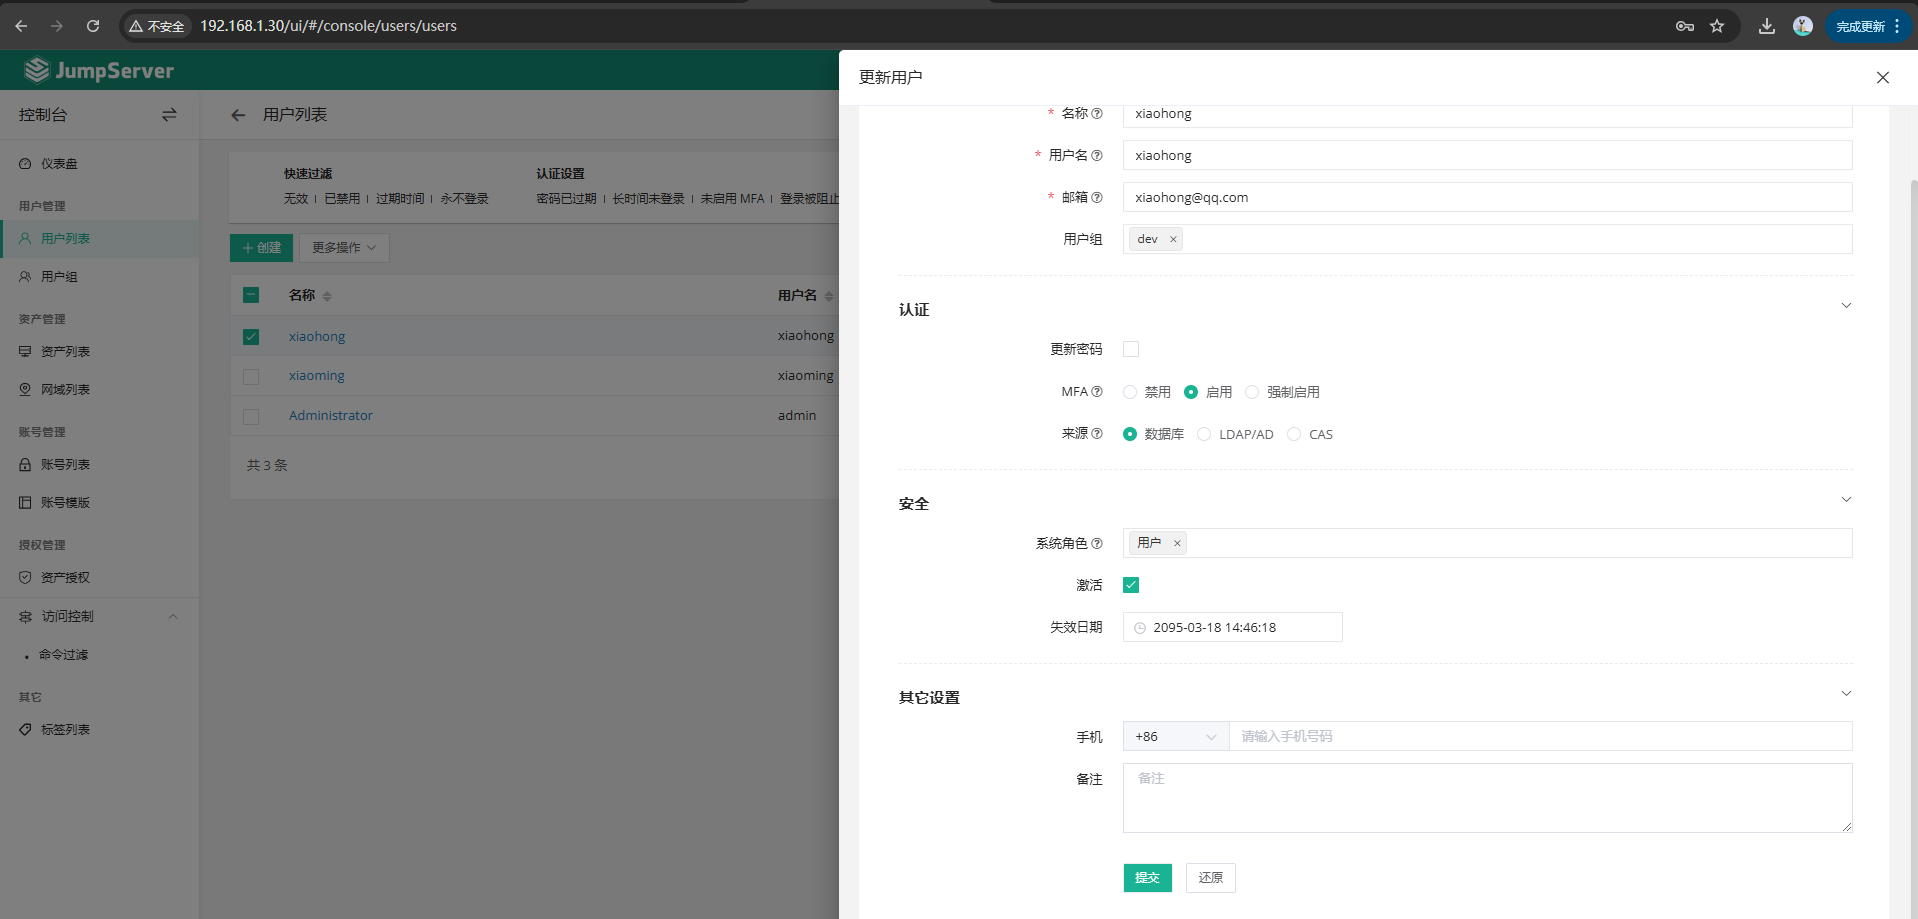This screenshot has width=1918, height=919.
Task: Click help icon next to 来源
Action: [x=1097, y=434]
